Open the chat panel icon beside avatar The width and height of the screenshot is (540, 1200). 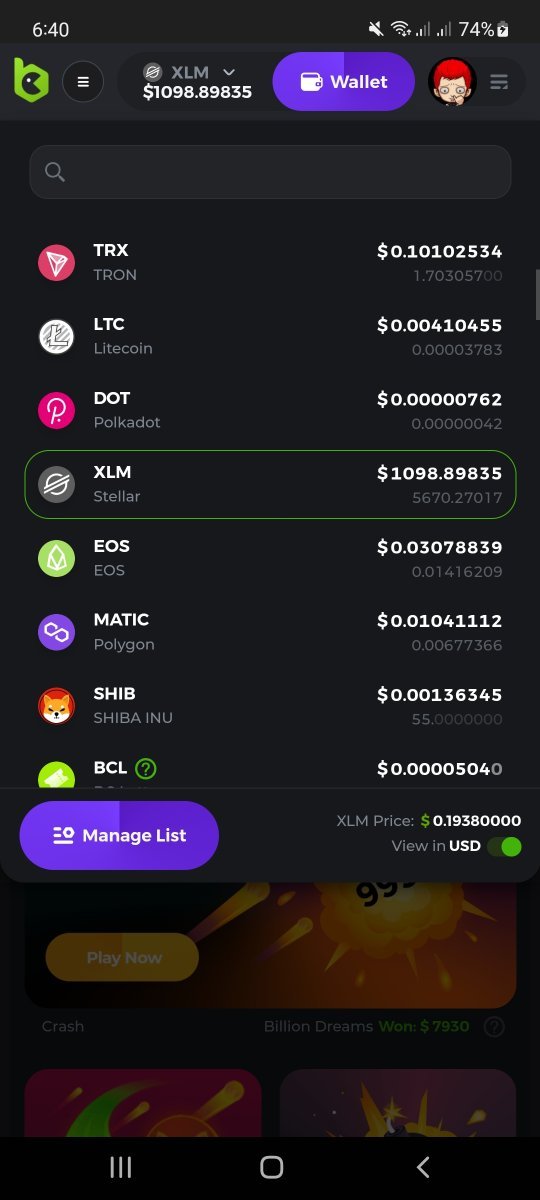[500, 82]
